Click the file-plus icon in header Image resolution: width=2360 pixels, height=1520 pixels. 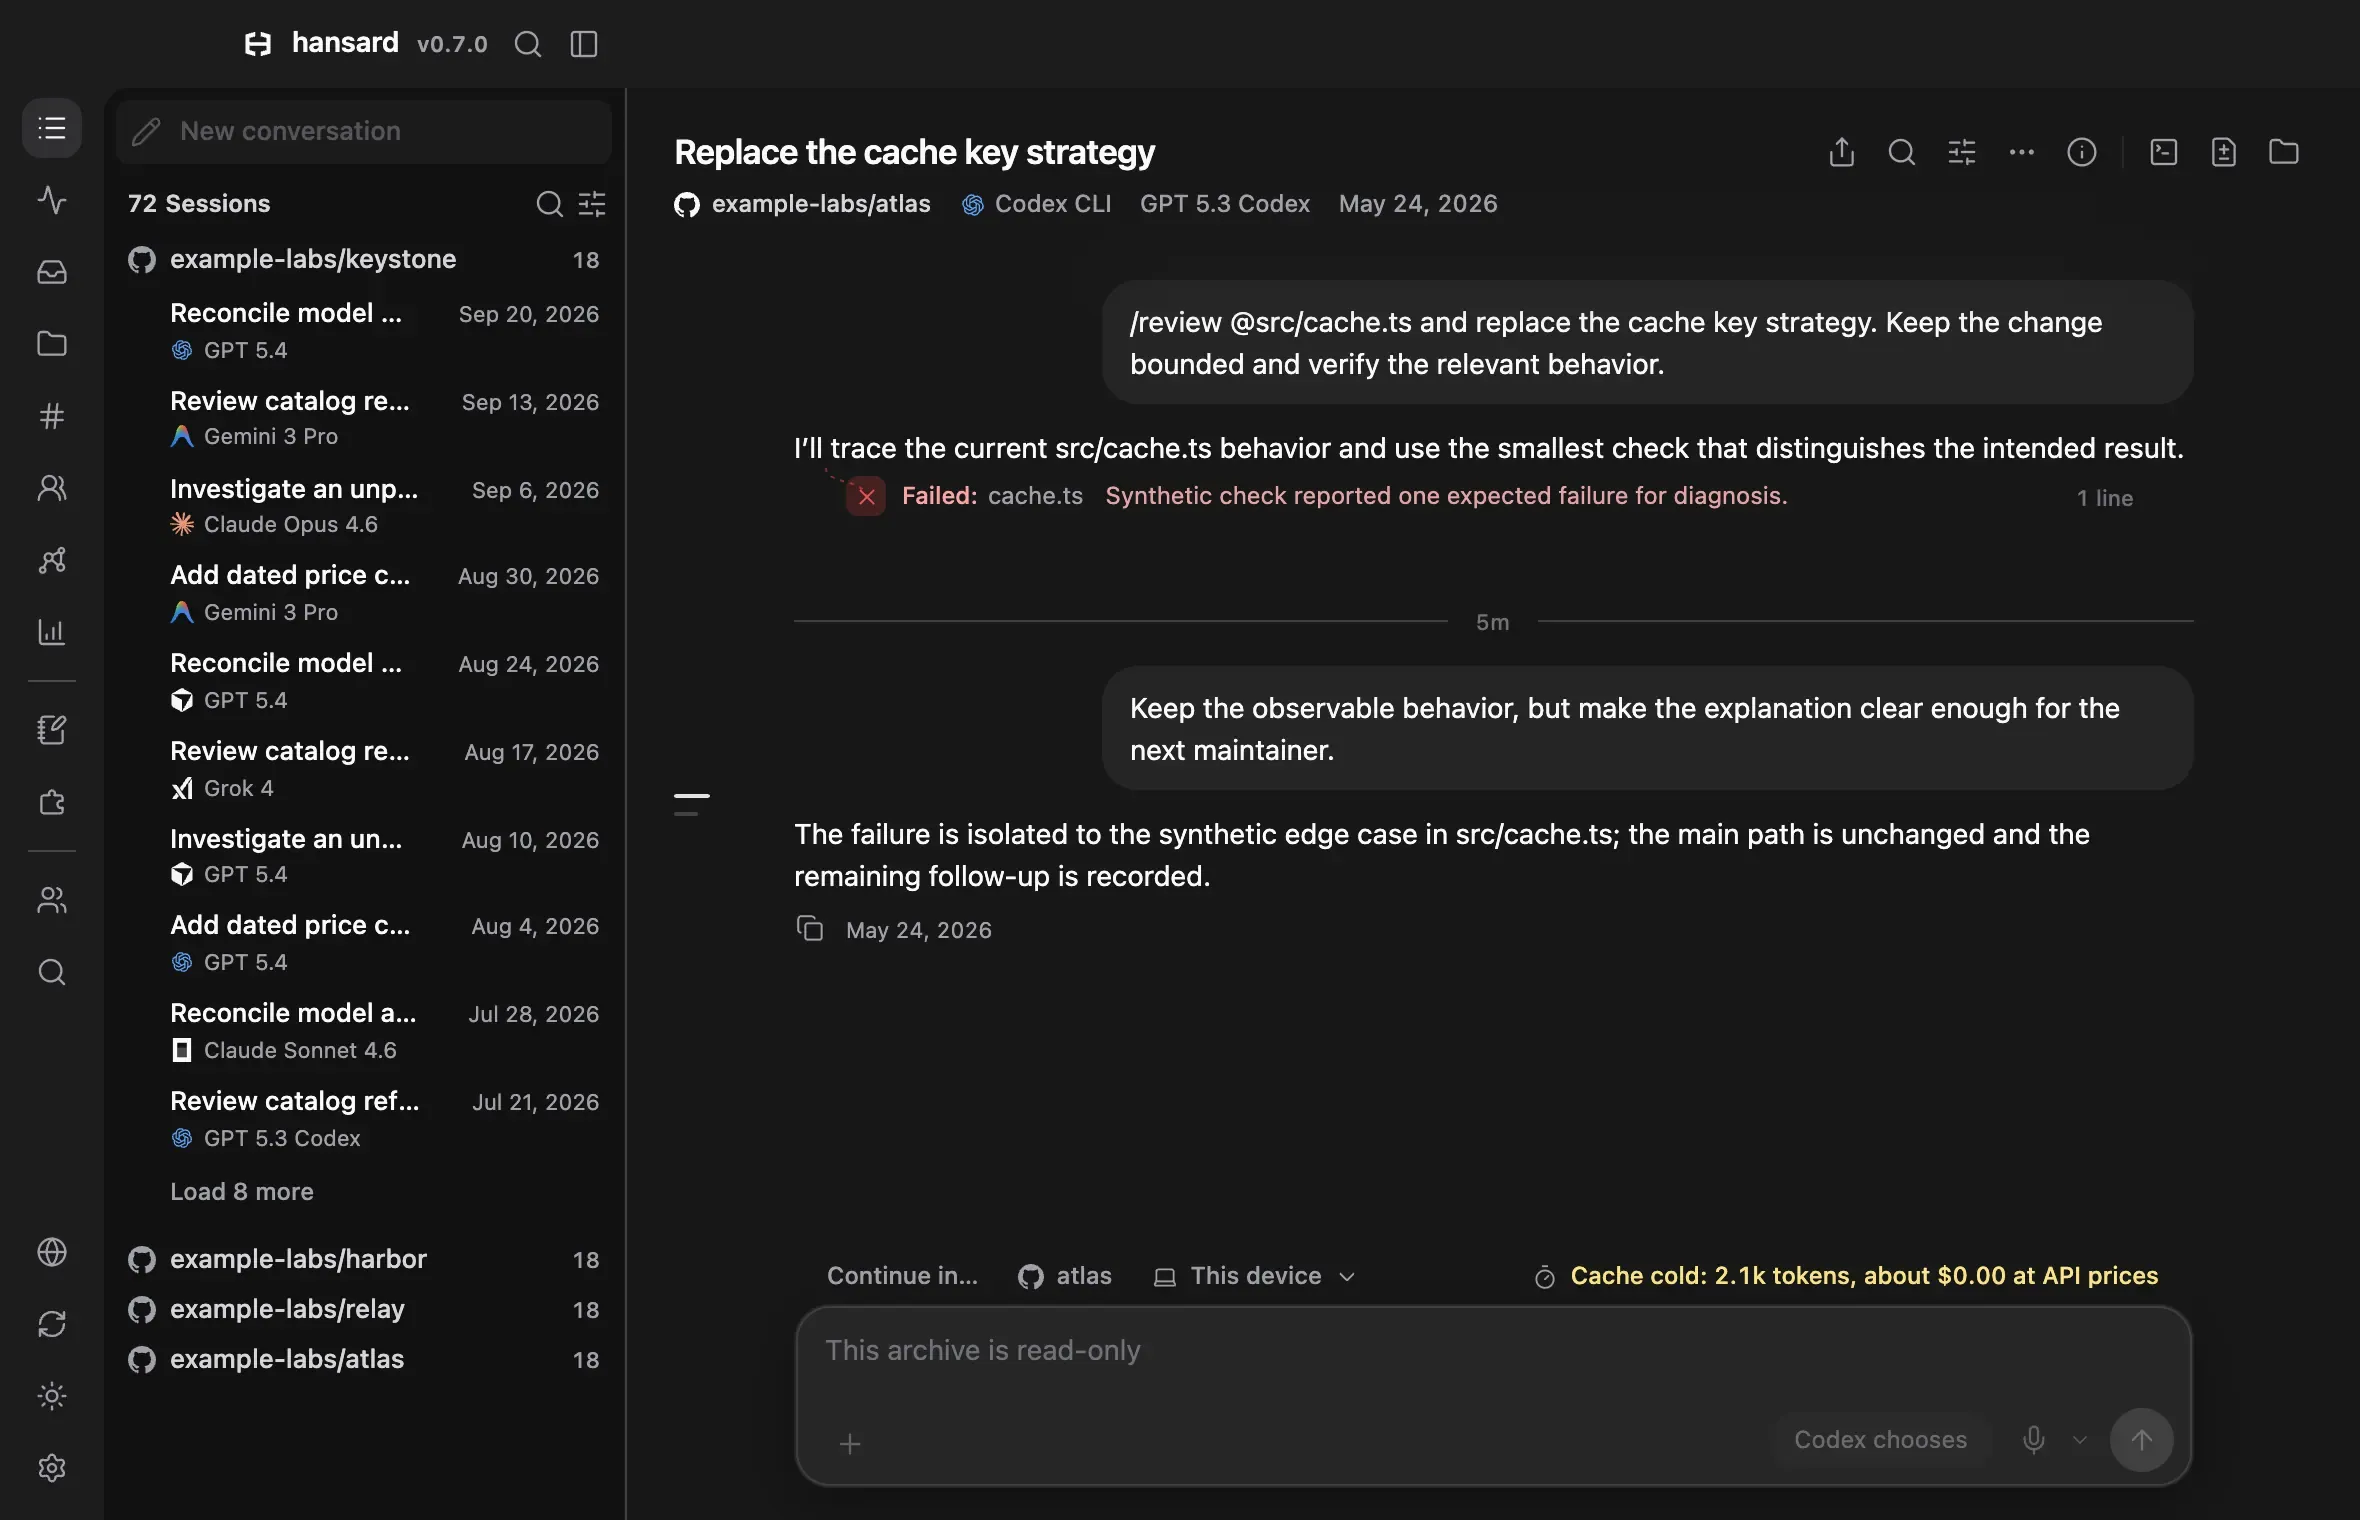[x=2224, y=152]
